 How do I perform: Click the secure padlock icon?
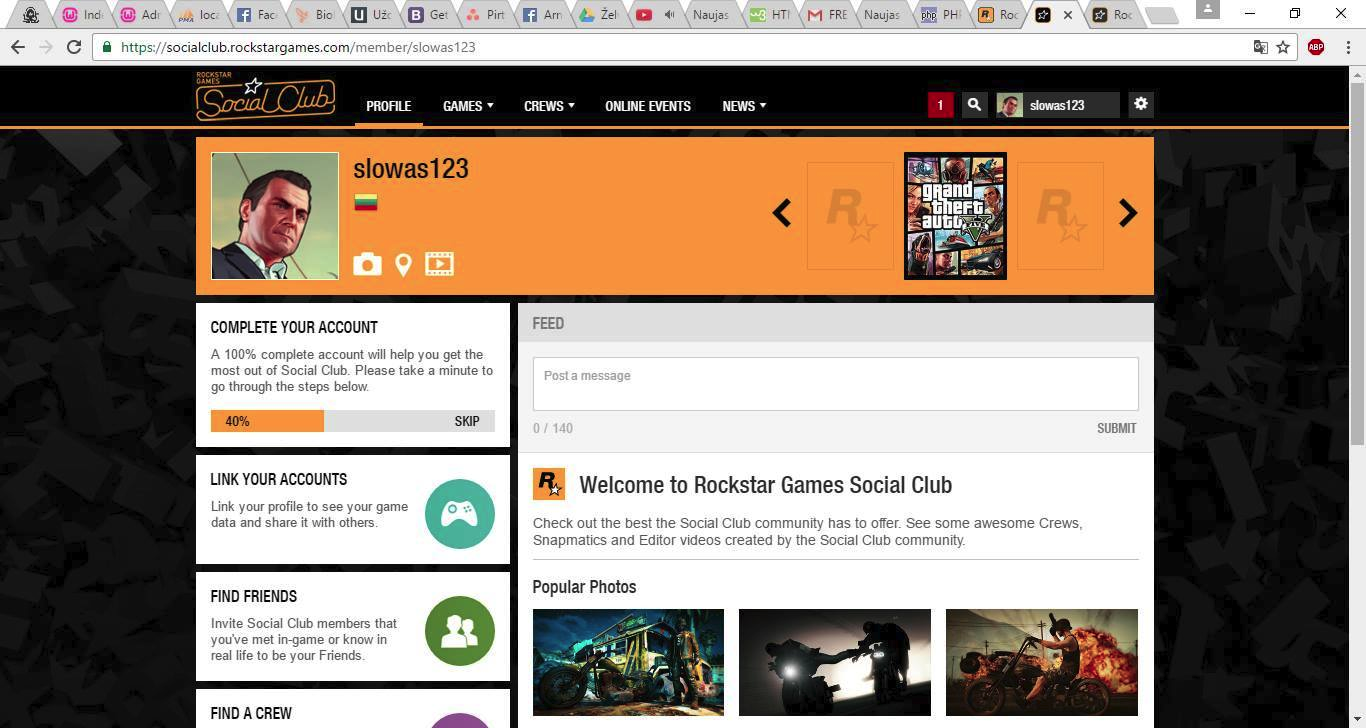[x=107, y=47]
